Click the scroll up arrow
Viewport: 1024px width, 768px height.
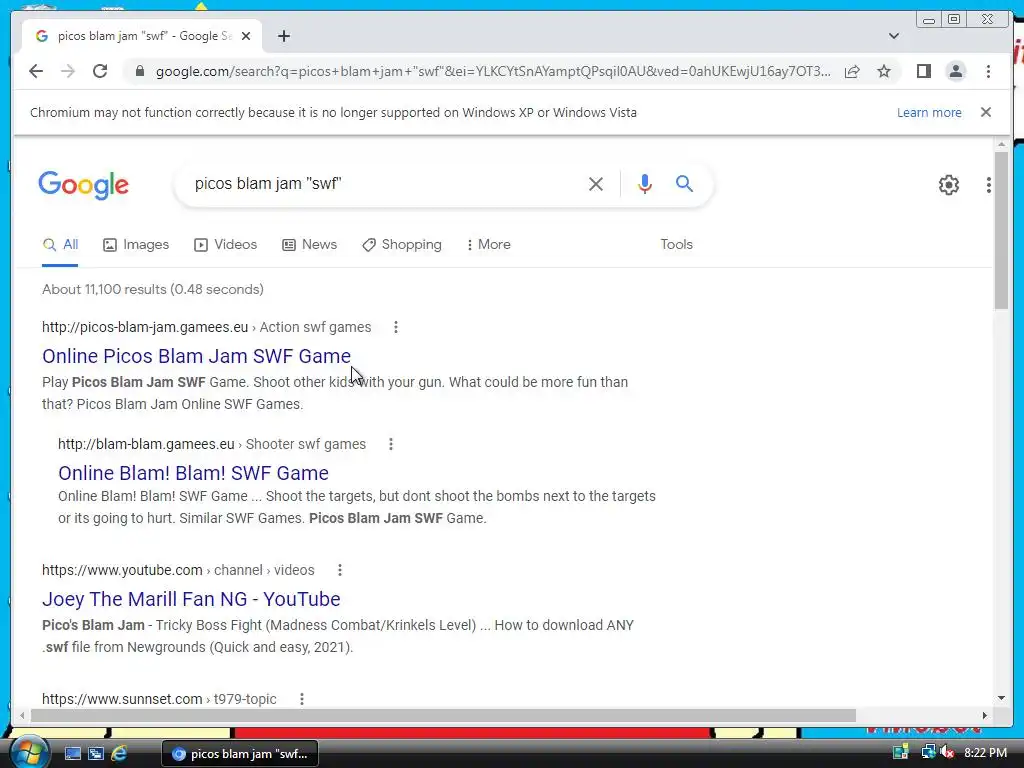(x=1001, y=144)
